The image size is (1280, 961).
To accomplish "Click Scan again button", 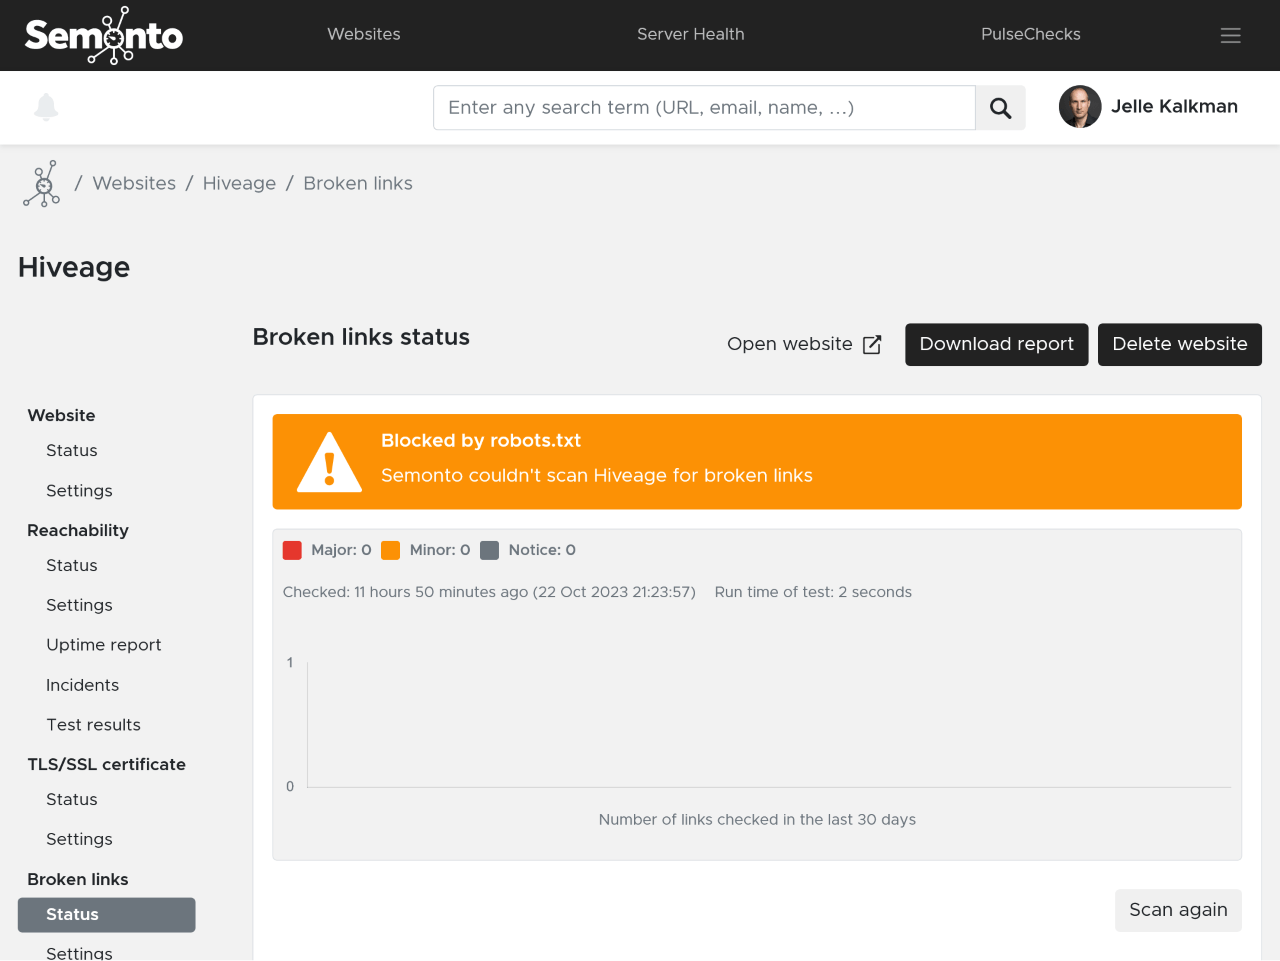I will [x=1178, y=910].
